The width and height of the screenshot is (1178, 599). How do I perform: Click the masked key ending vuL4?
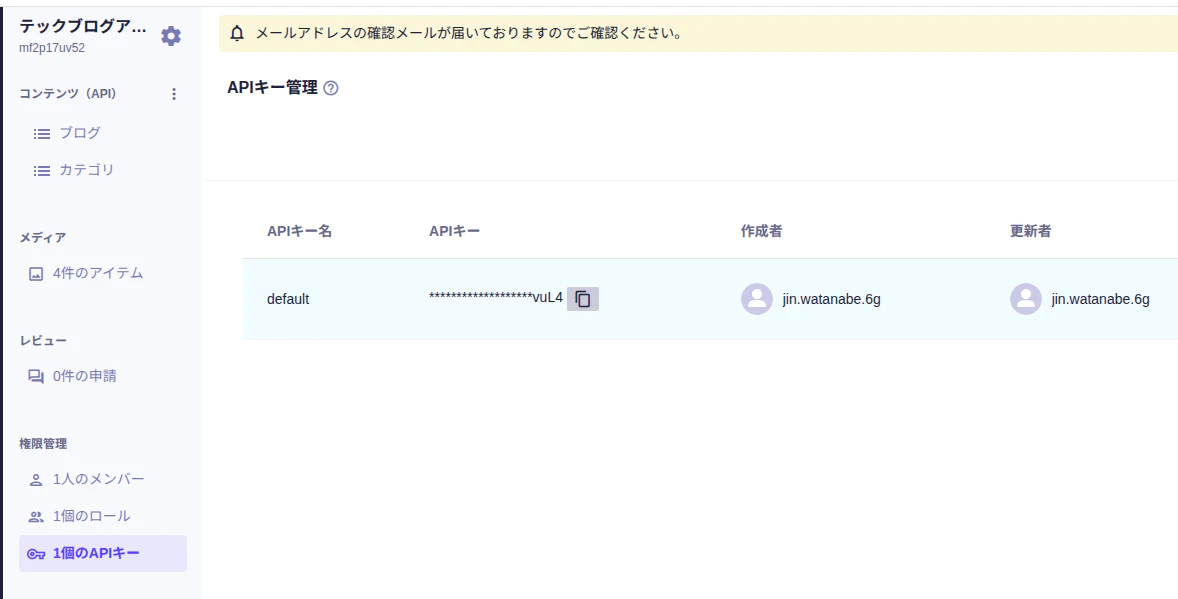tap(496, 298)
